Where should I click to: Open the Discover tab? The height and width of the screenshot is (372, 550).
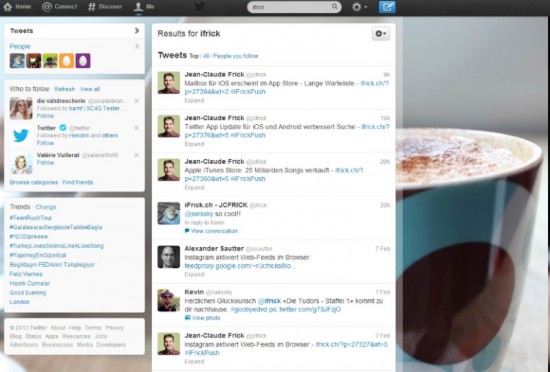click(105, 6)
